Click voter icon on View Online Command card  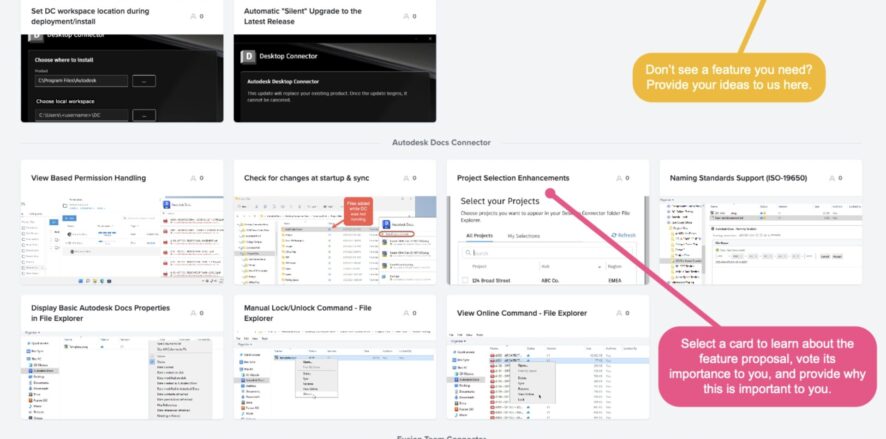619,313
